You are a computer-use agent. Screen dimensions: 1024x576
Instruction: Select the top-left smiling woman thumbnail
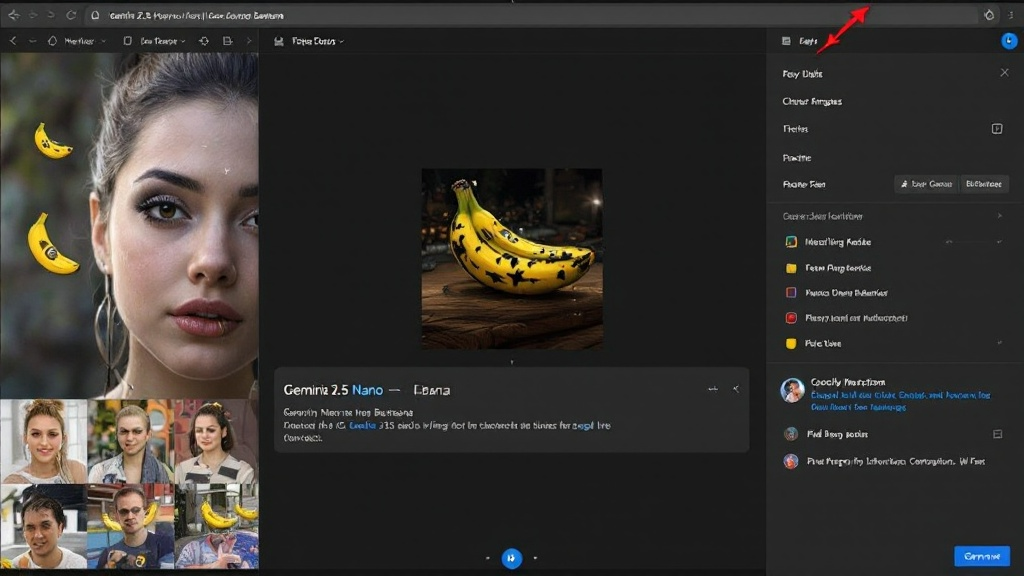[x=43, y=441]
